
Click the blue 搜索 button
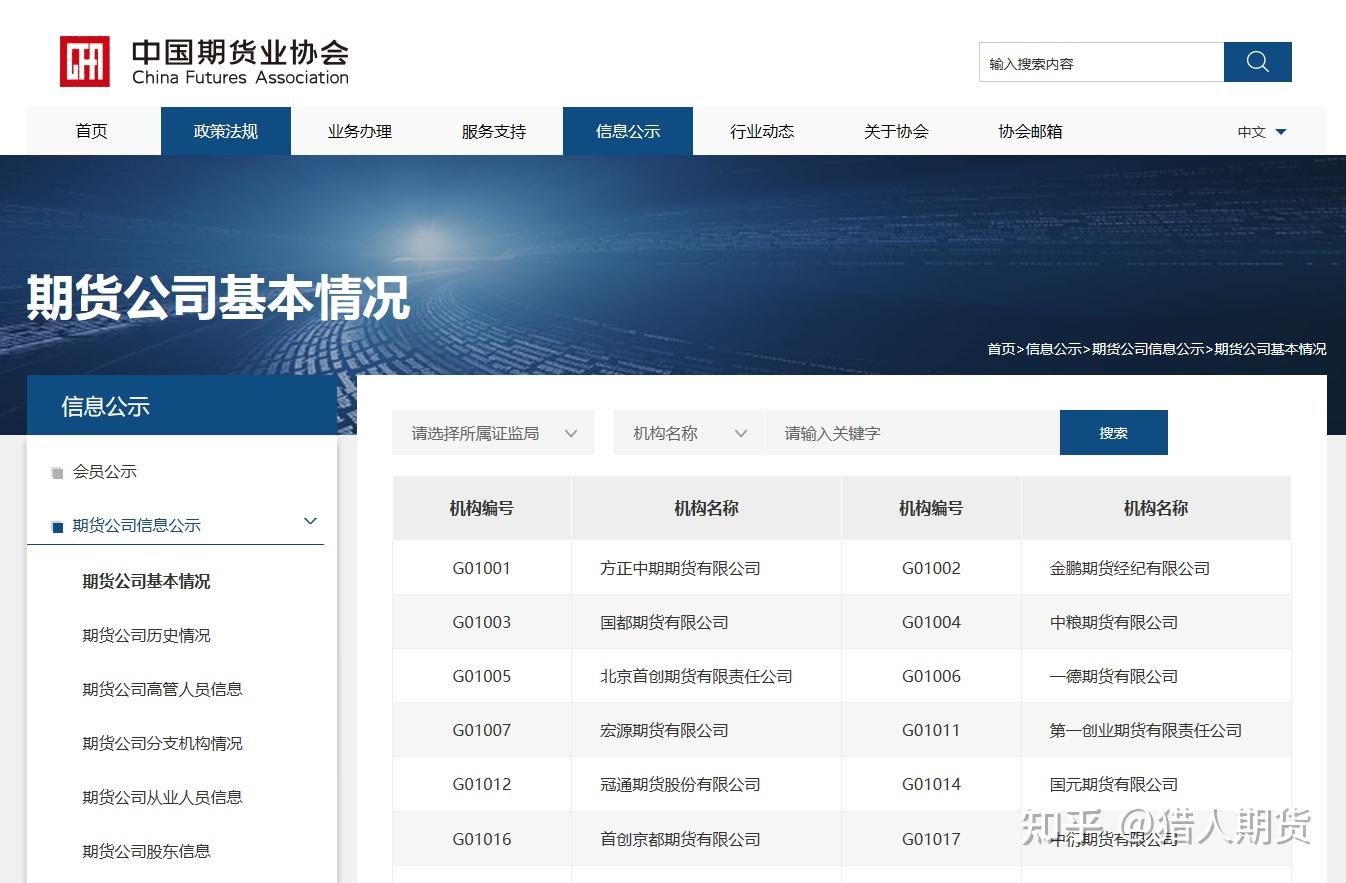[x=1113, y=433]
